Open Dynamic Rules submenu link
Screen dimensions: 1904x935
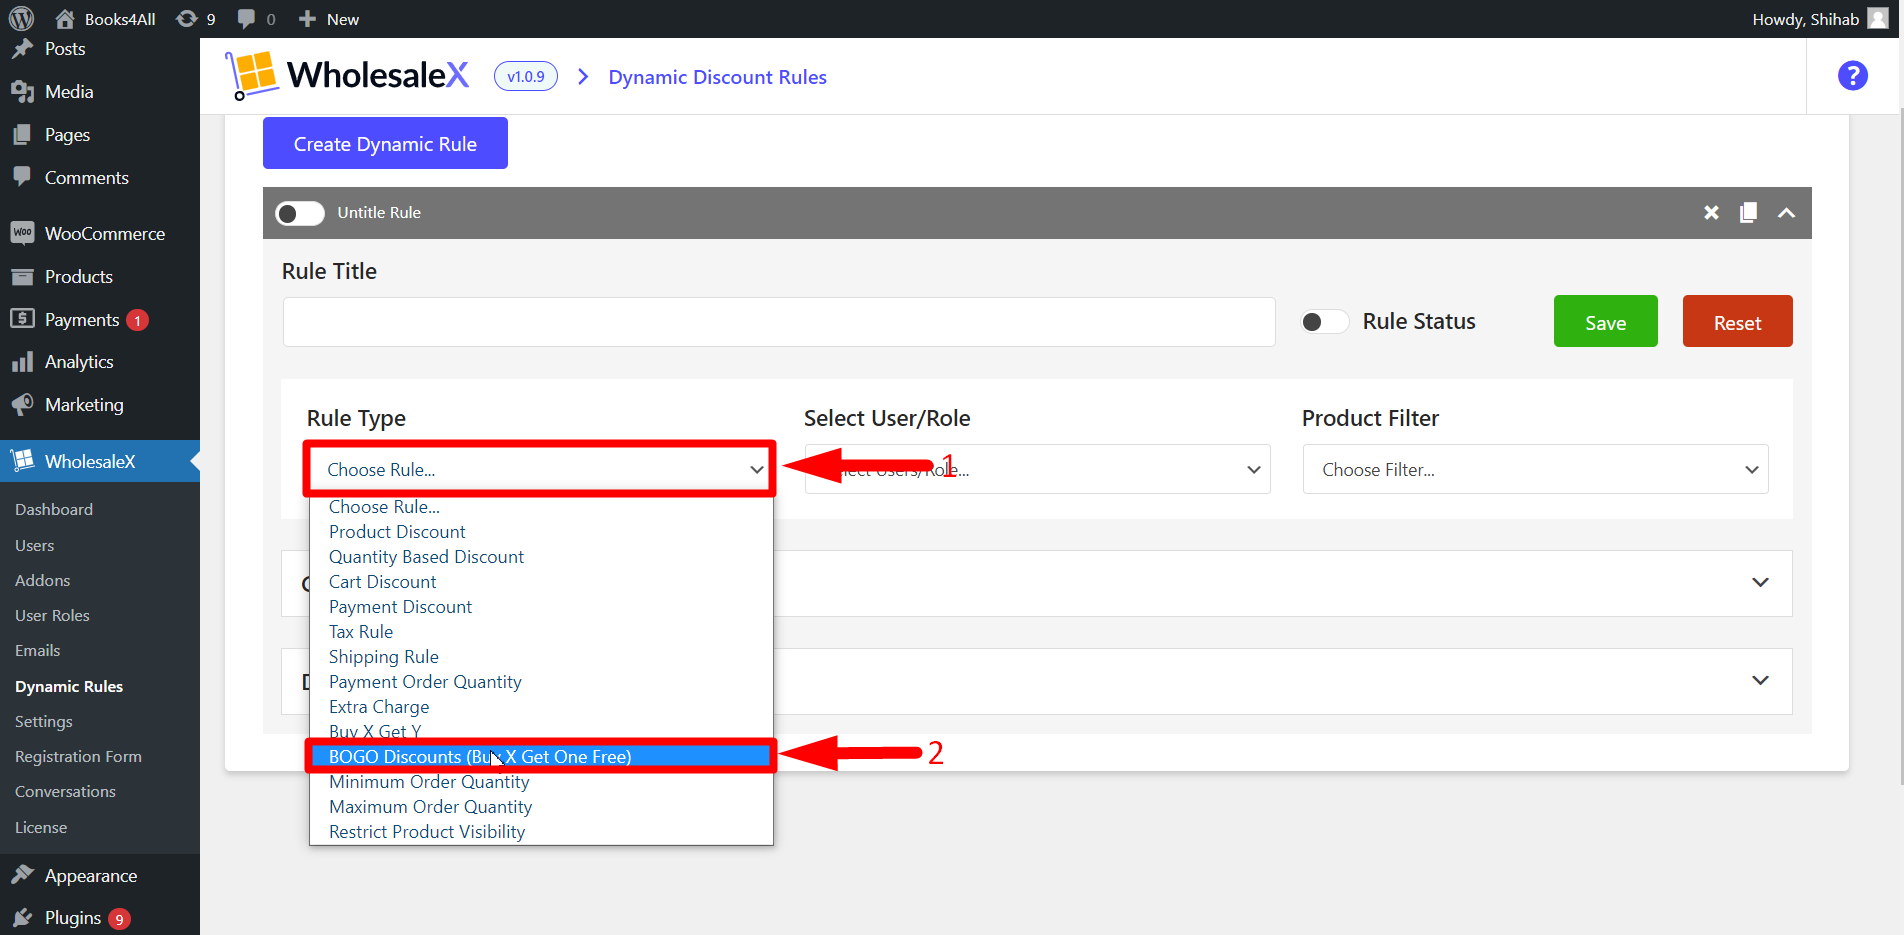pyautogui.click(x=69, y=687)
